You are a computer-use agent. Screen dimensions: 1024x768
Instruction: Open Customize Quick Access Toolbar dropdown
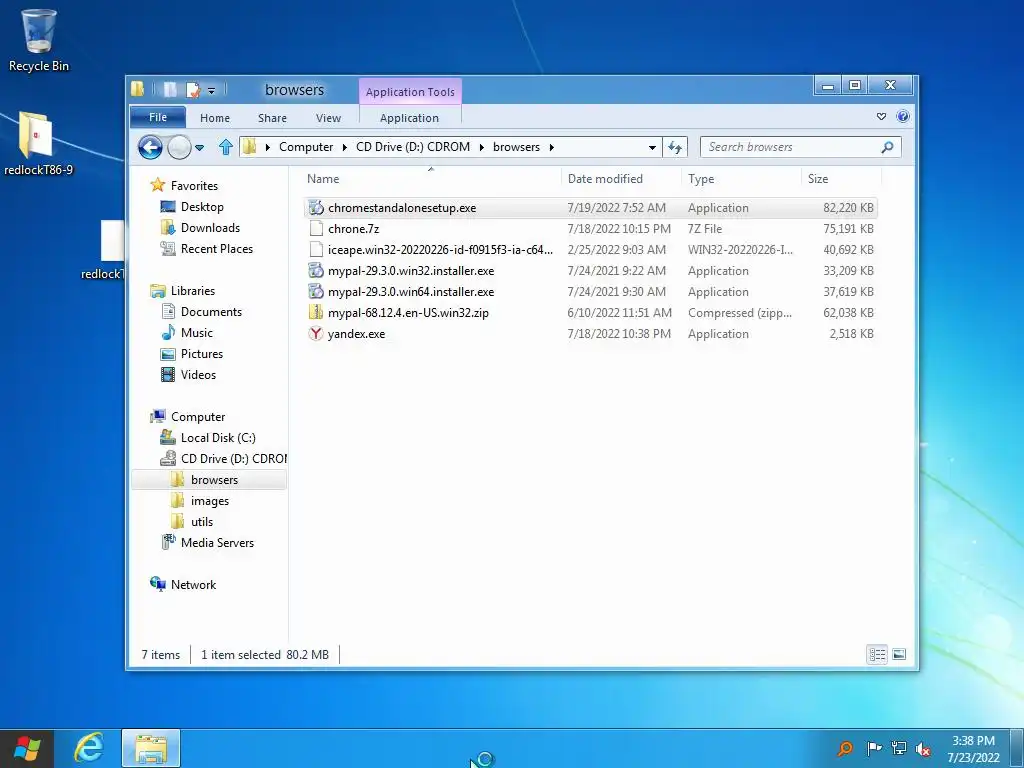[x=212, y=91]
